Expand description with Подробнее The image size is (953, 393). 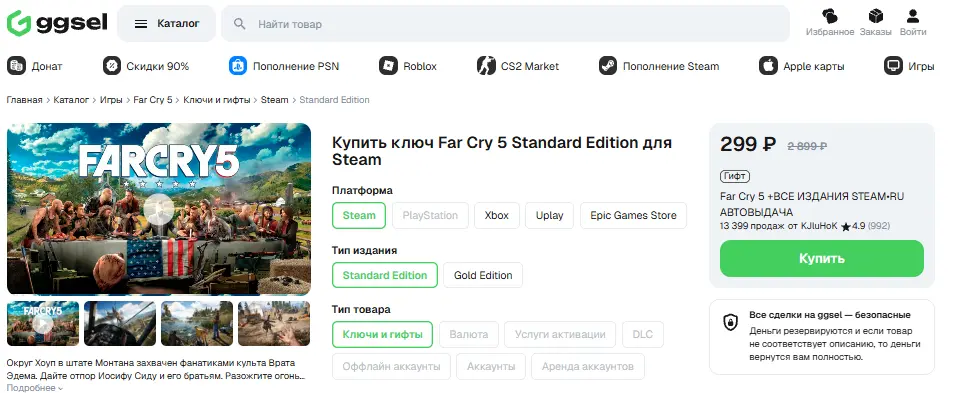[x=35, y=388]
